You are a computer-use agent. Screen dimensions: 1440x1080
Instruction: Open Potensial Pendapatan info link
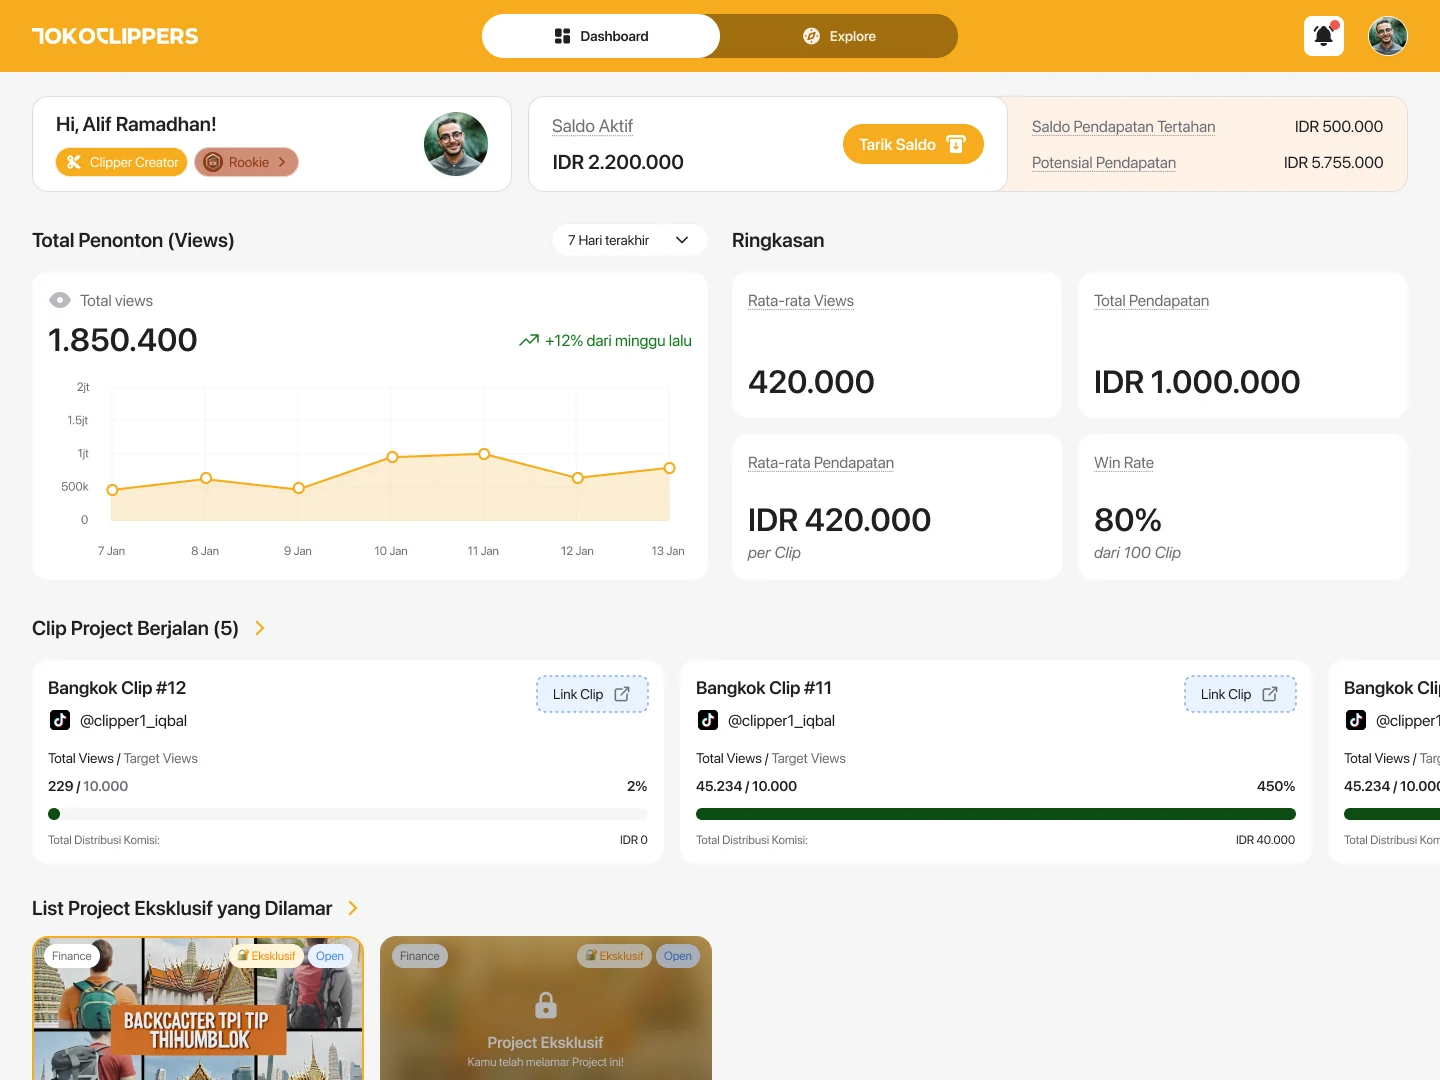coord(1104,163)
